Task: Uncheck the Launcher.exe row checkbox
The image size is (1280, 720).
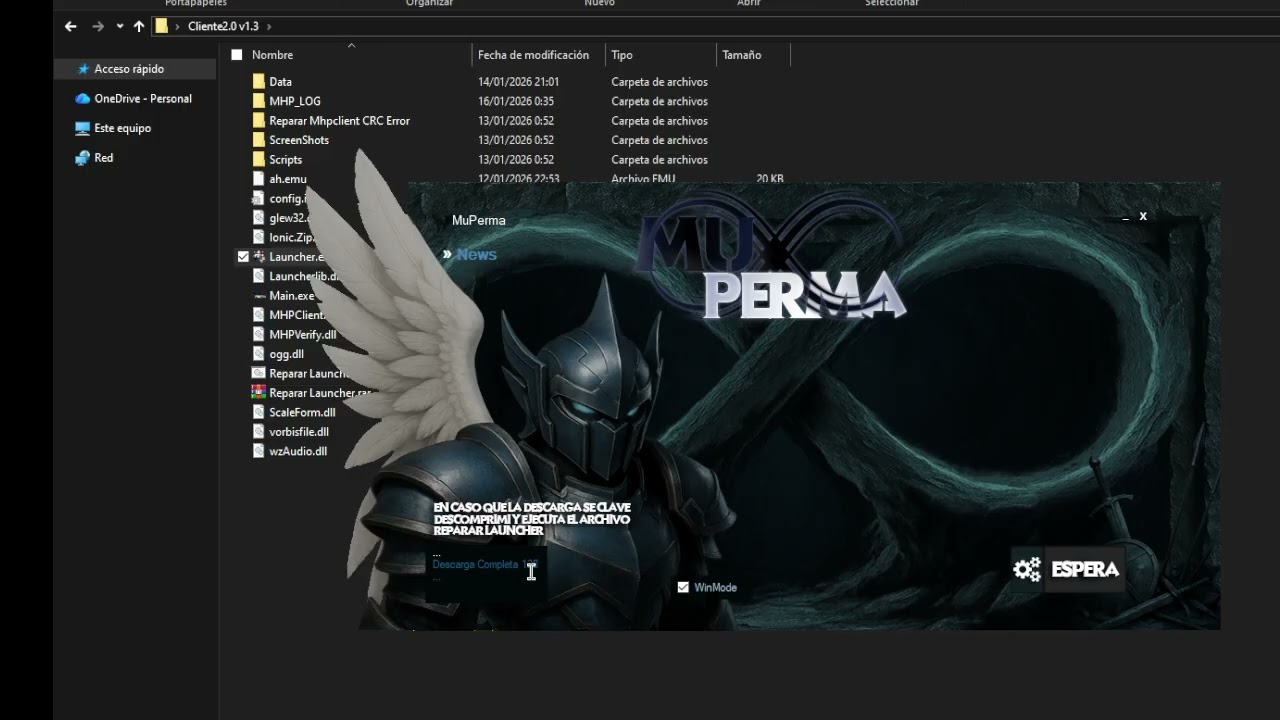Action: (x=243, y=257)
